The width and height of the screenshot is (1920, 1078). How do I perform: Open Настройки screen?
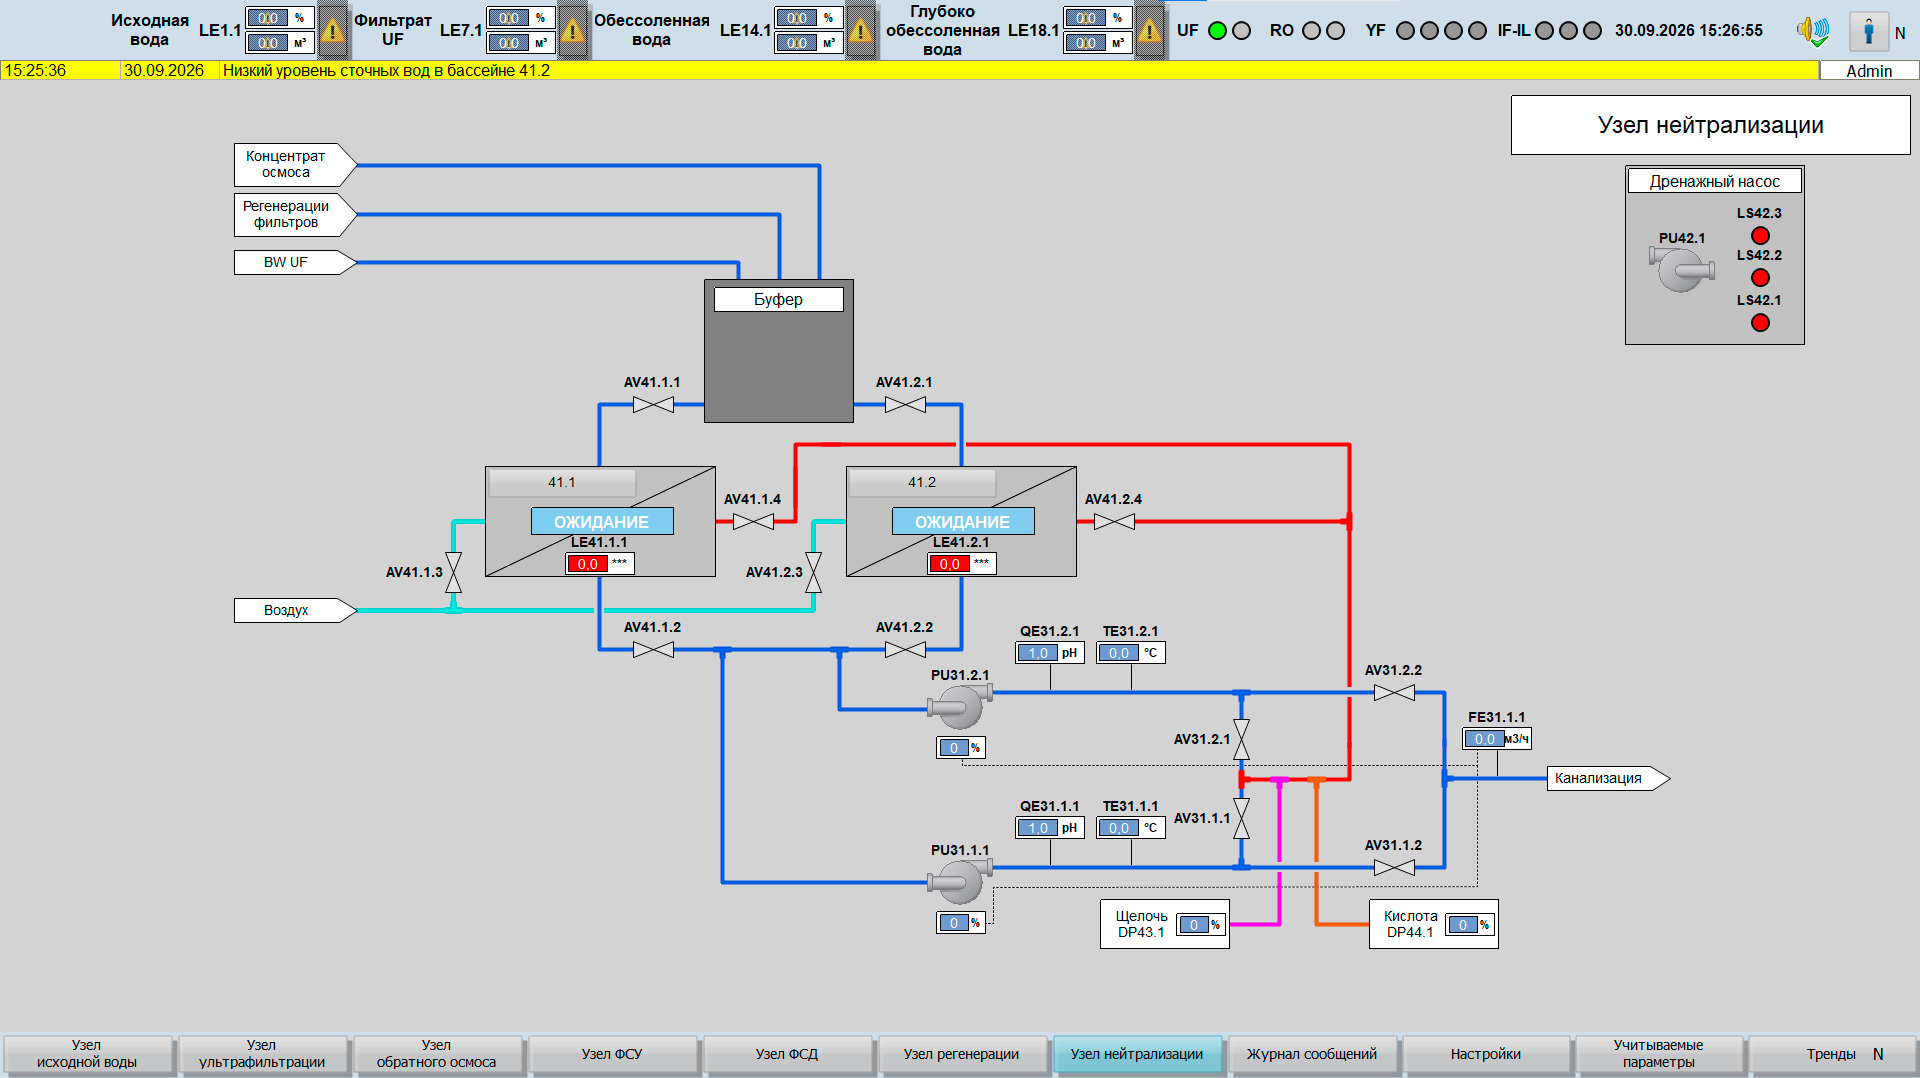[1486, 1054]
